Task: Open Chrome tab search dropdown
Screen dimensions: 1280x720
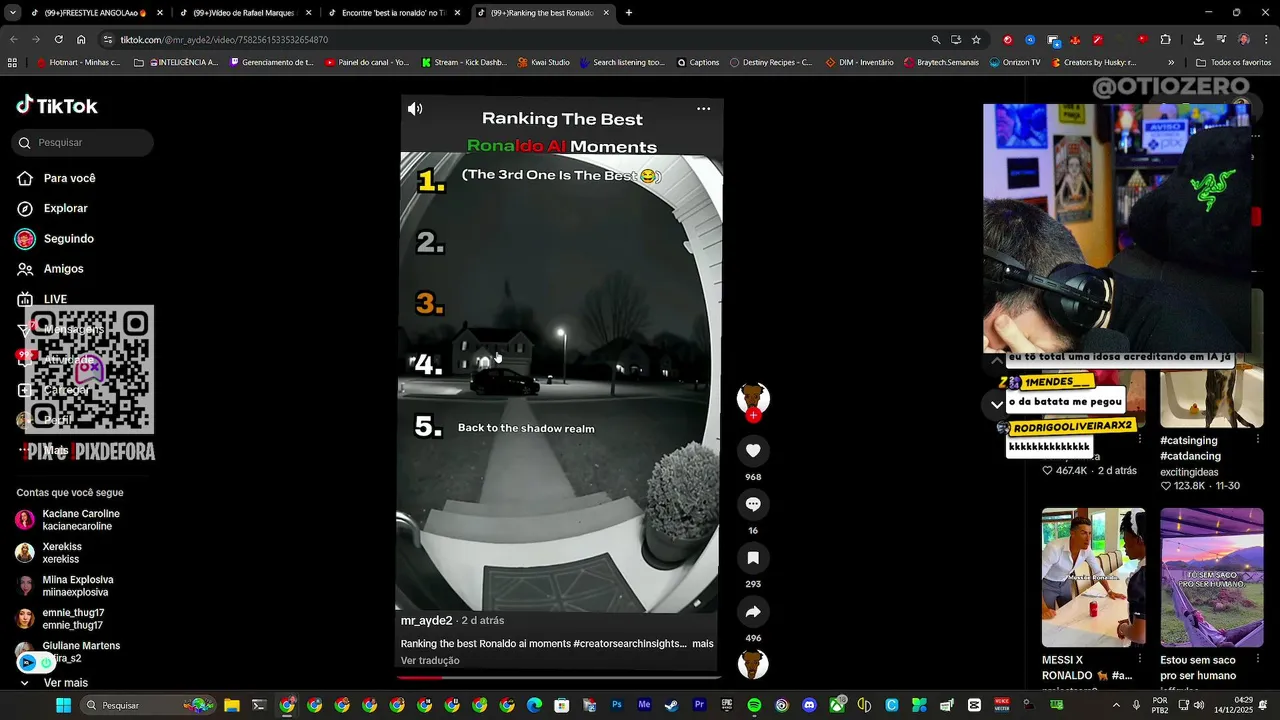Action: (12, 13)
